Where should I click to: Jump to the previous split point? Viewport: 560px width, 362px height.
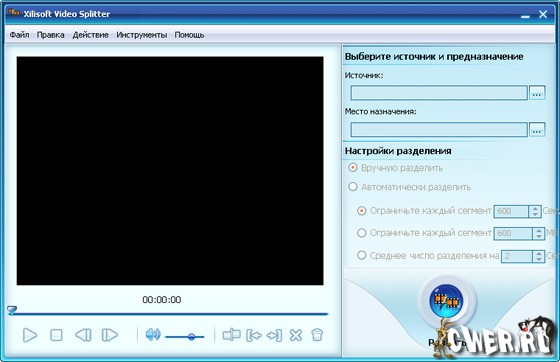coord(254,335)
